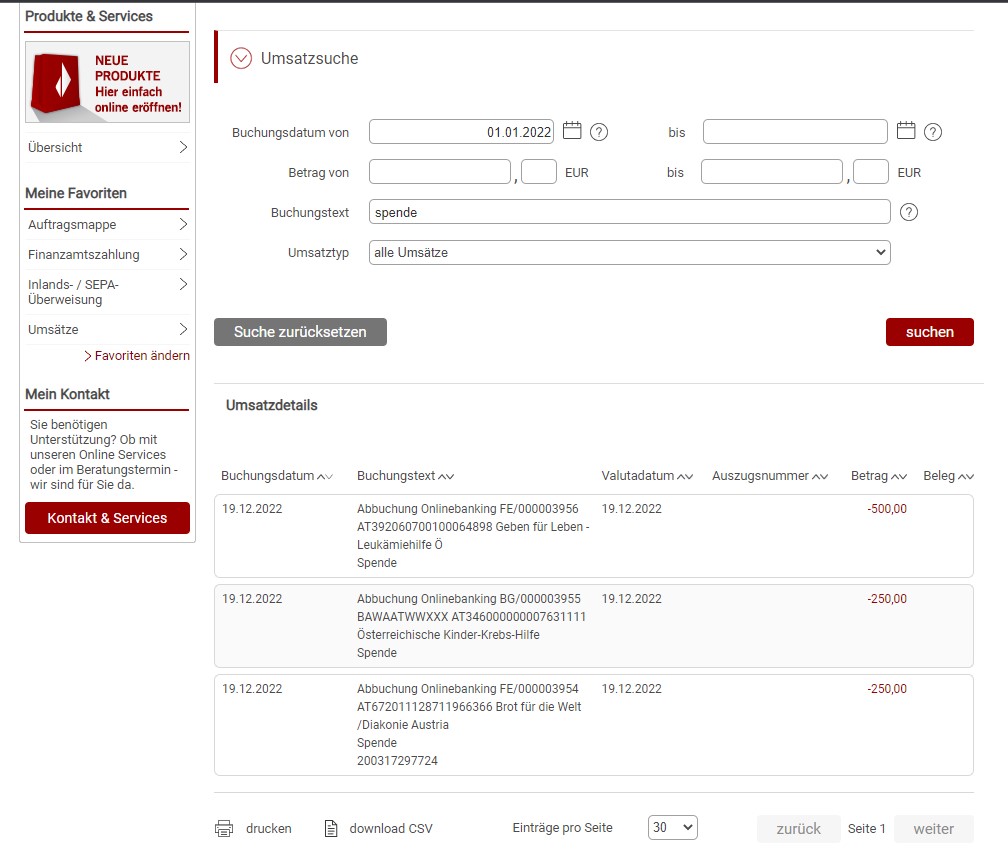Click the Kontakt & Services button
1008x862 pixels.
(x=107, y=518)
